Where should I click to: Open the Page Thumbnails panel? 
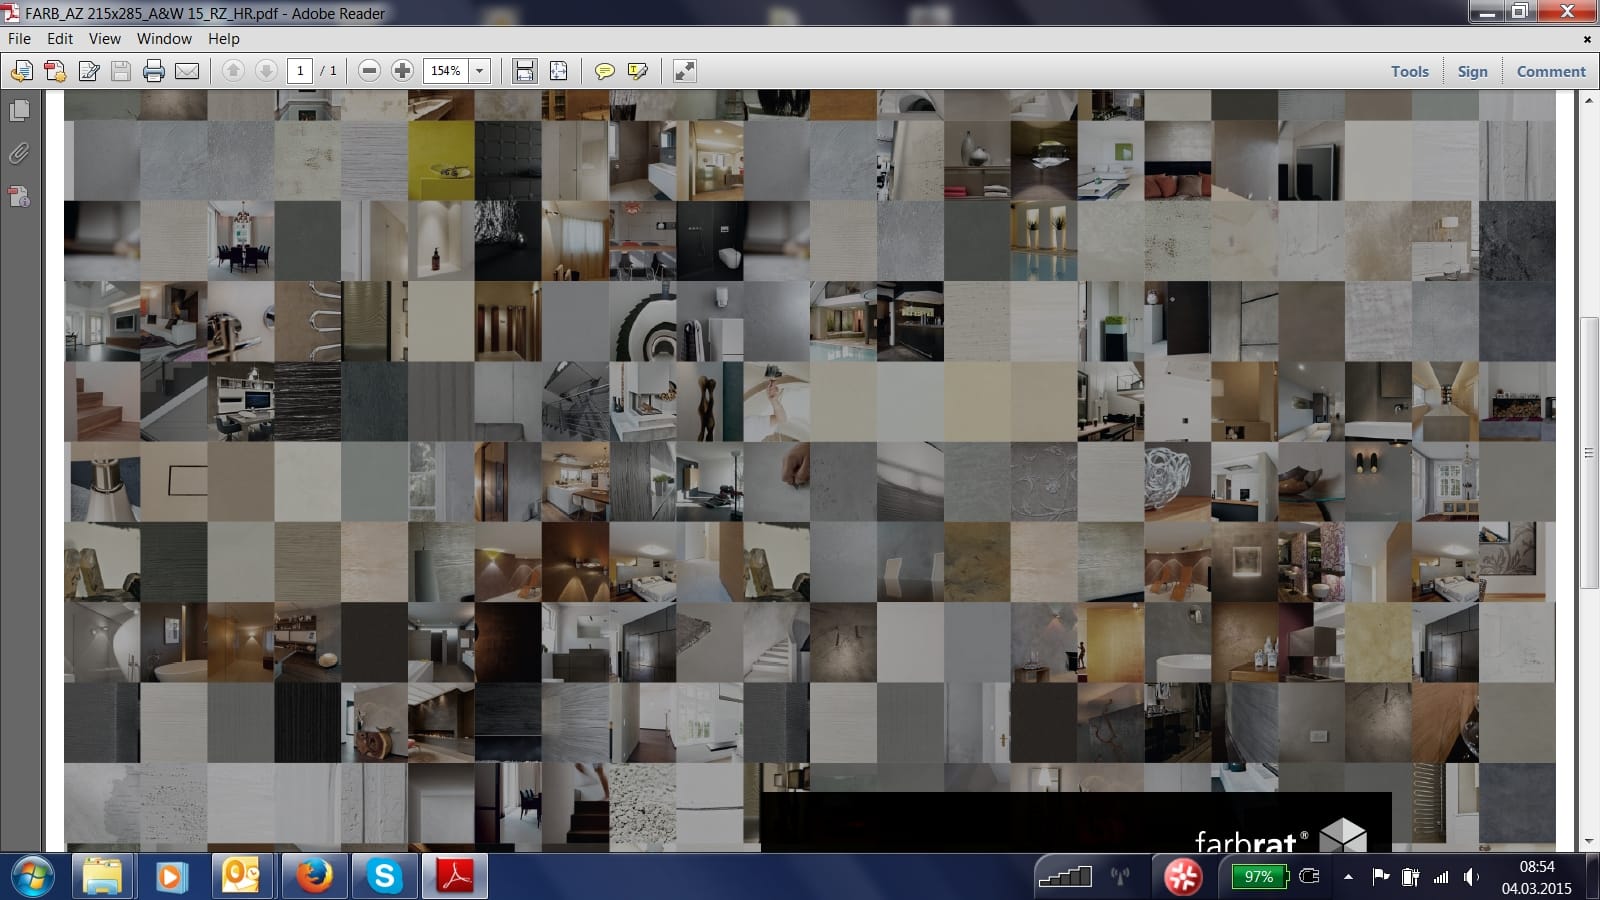click(19, 111)
